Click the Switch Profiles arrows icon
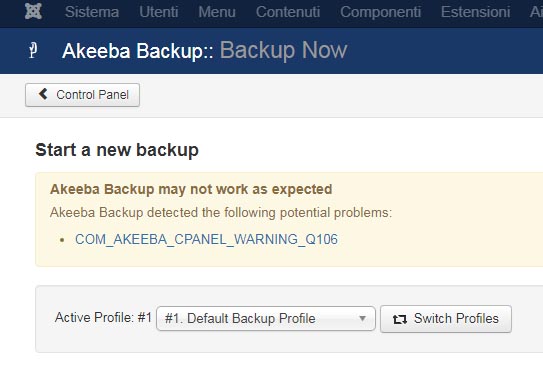 coord(400,319)
